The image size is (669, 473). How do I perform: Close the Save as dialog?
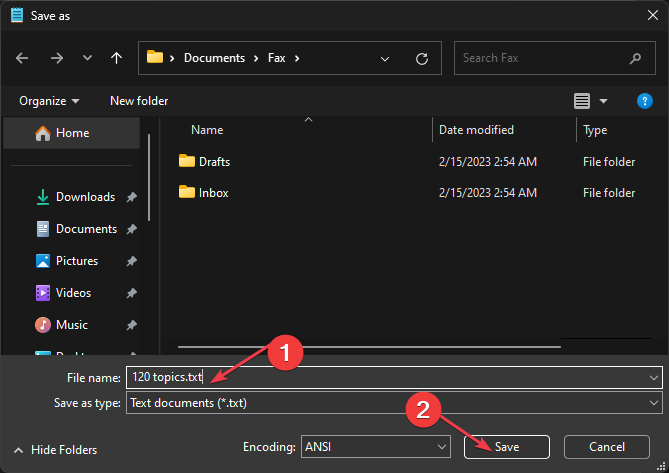tap(652, 15)
